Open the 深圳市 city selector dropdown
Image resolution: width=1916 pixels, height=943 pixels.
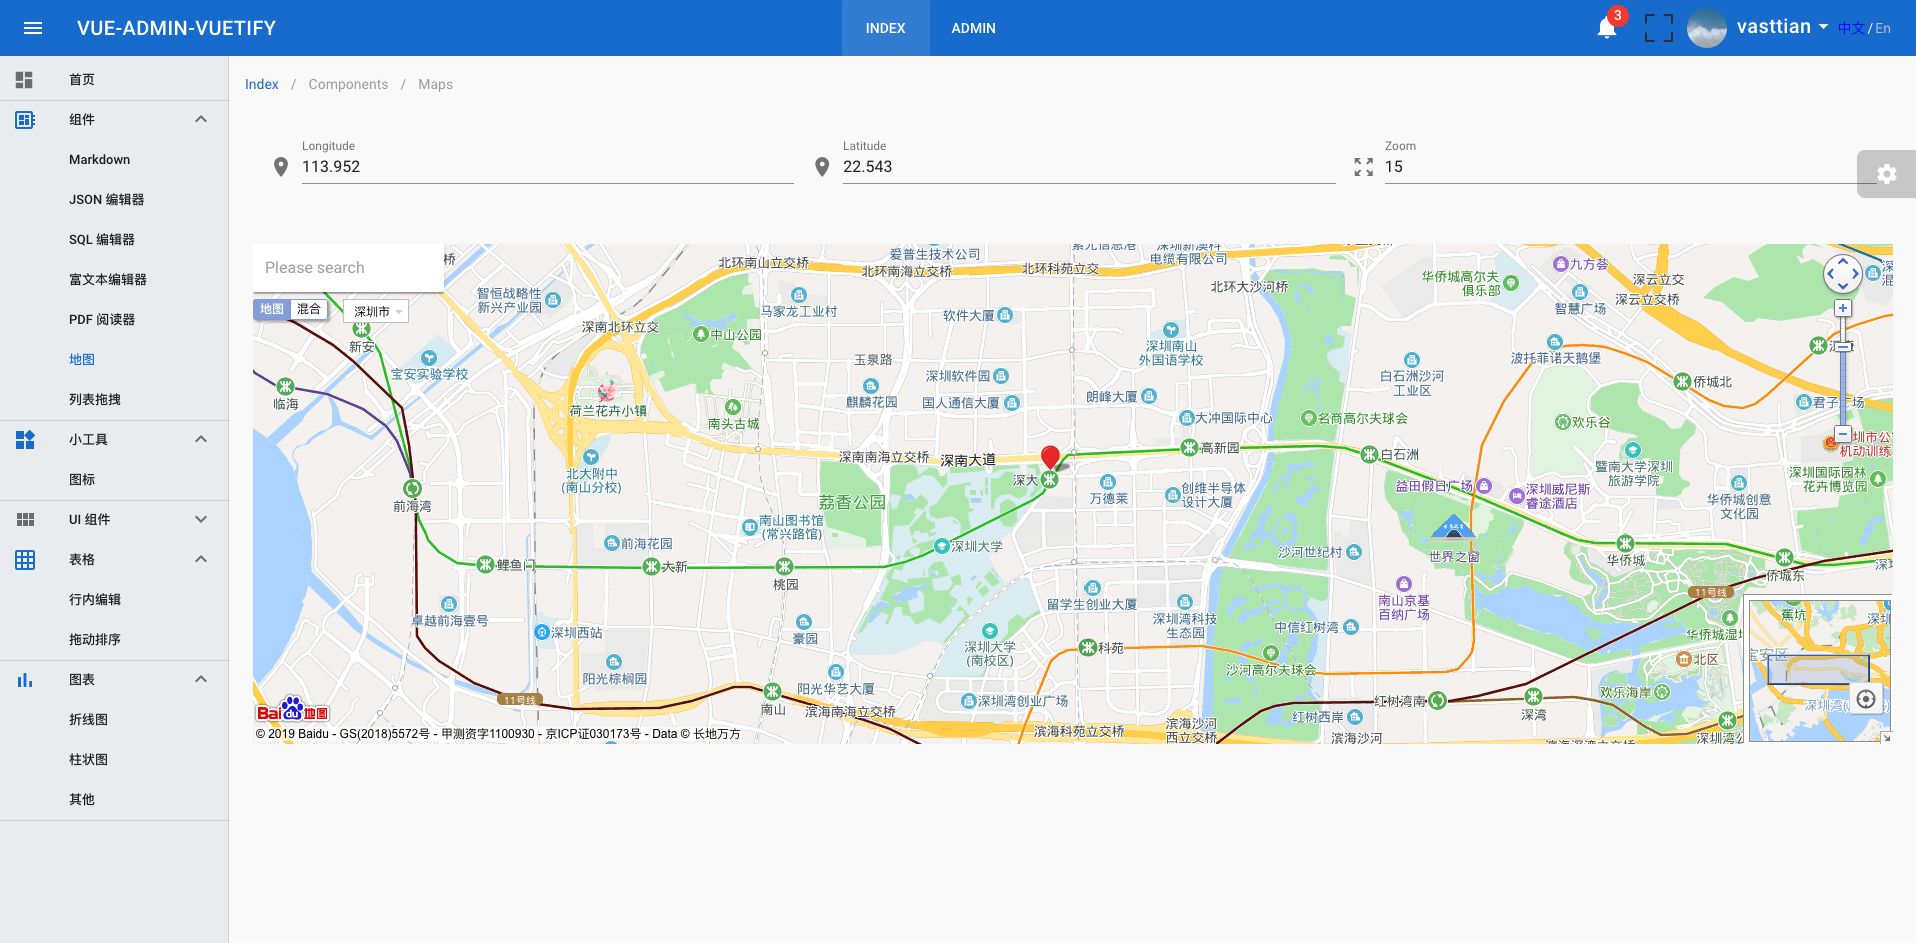[376, 311]
